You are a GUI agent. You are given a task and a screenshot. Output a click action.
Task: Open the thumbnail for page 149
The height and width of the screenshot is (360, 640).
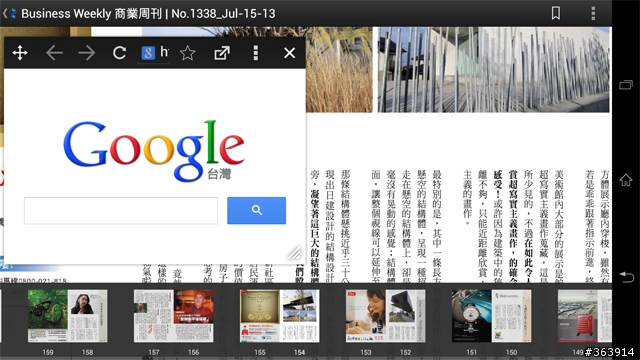(x=584, y=316)
